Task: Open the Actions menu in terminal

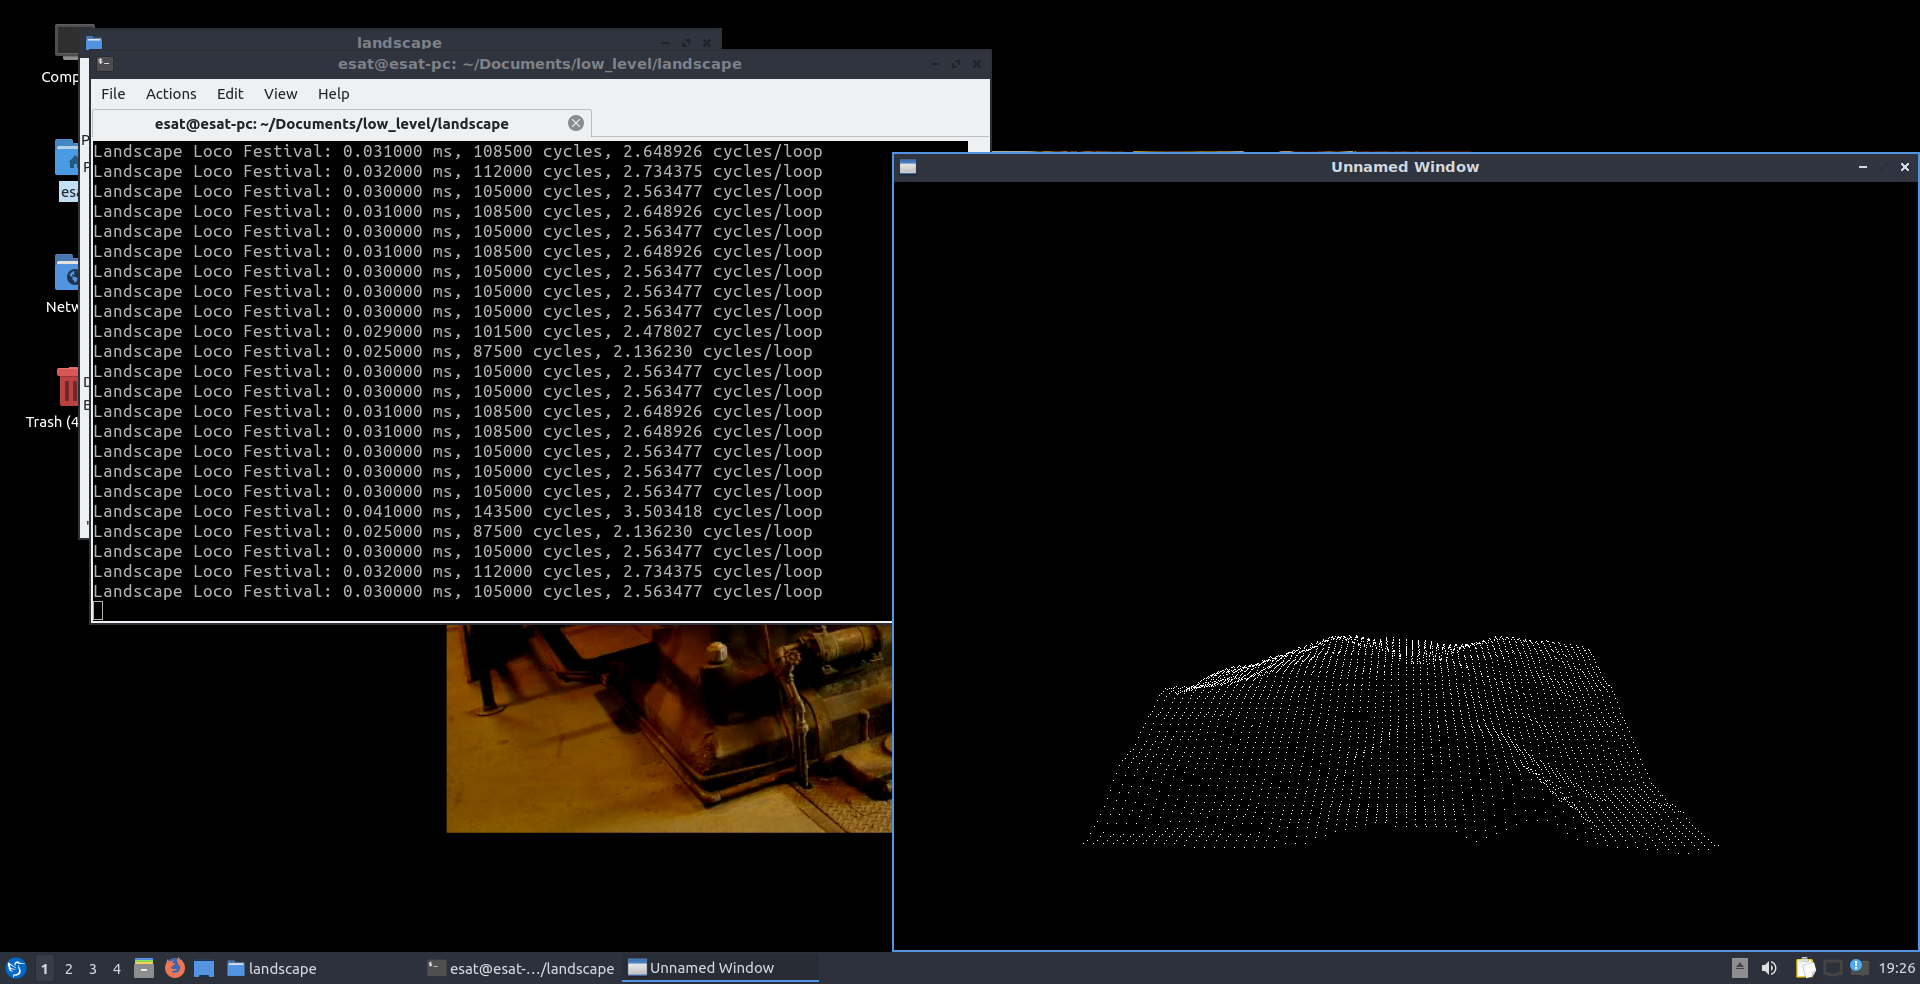Action: (x=171, y=94)
